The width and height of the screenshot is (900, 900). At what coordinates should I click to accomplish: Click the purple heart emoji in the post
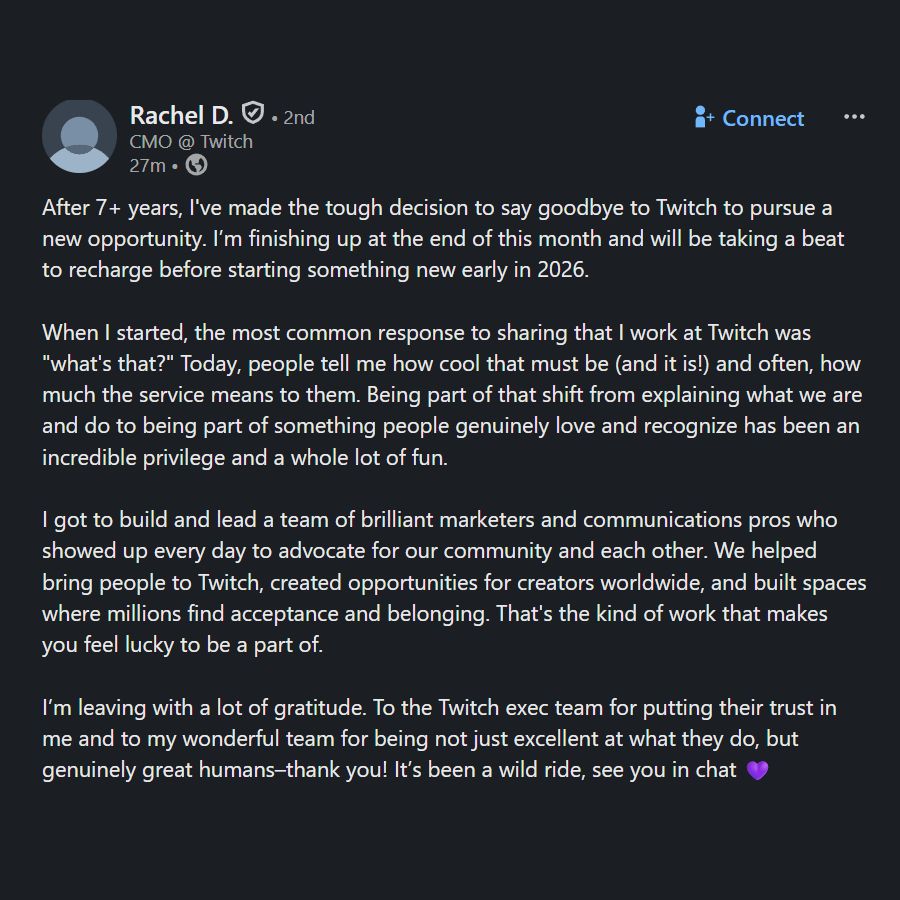coord(757,771)
